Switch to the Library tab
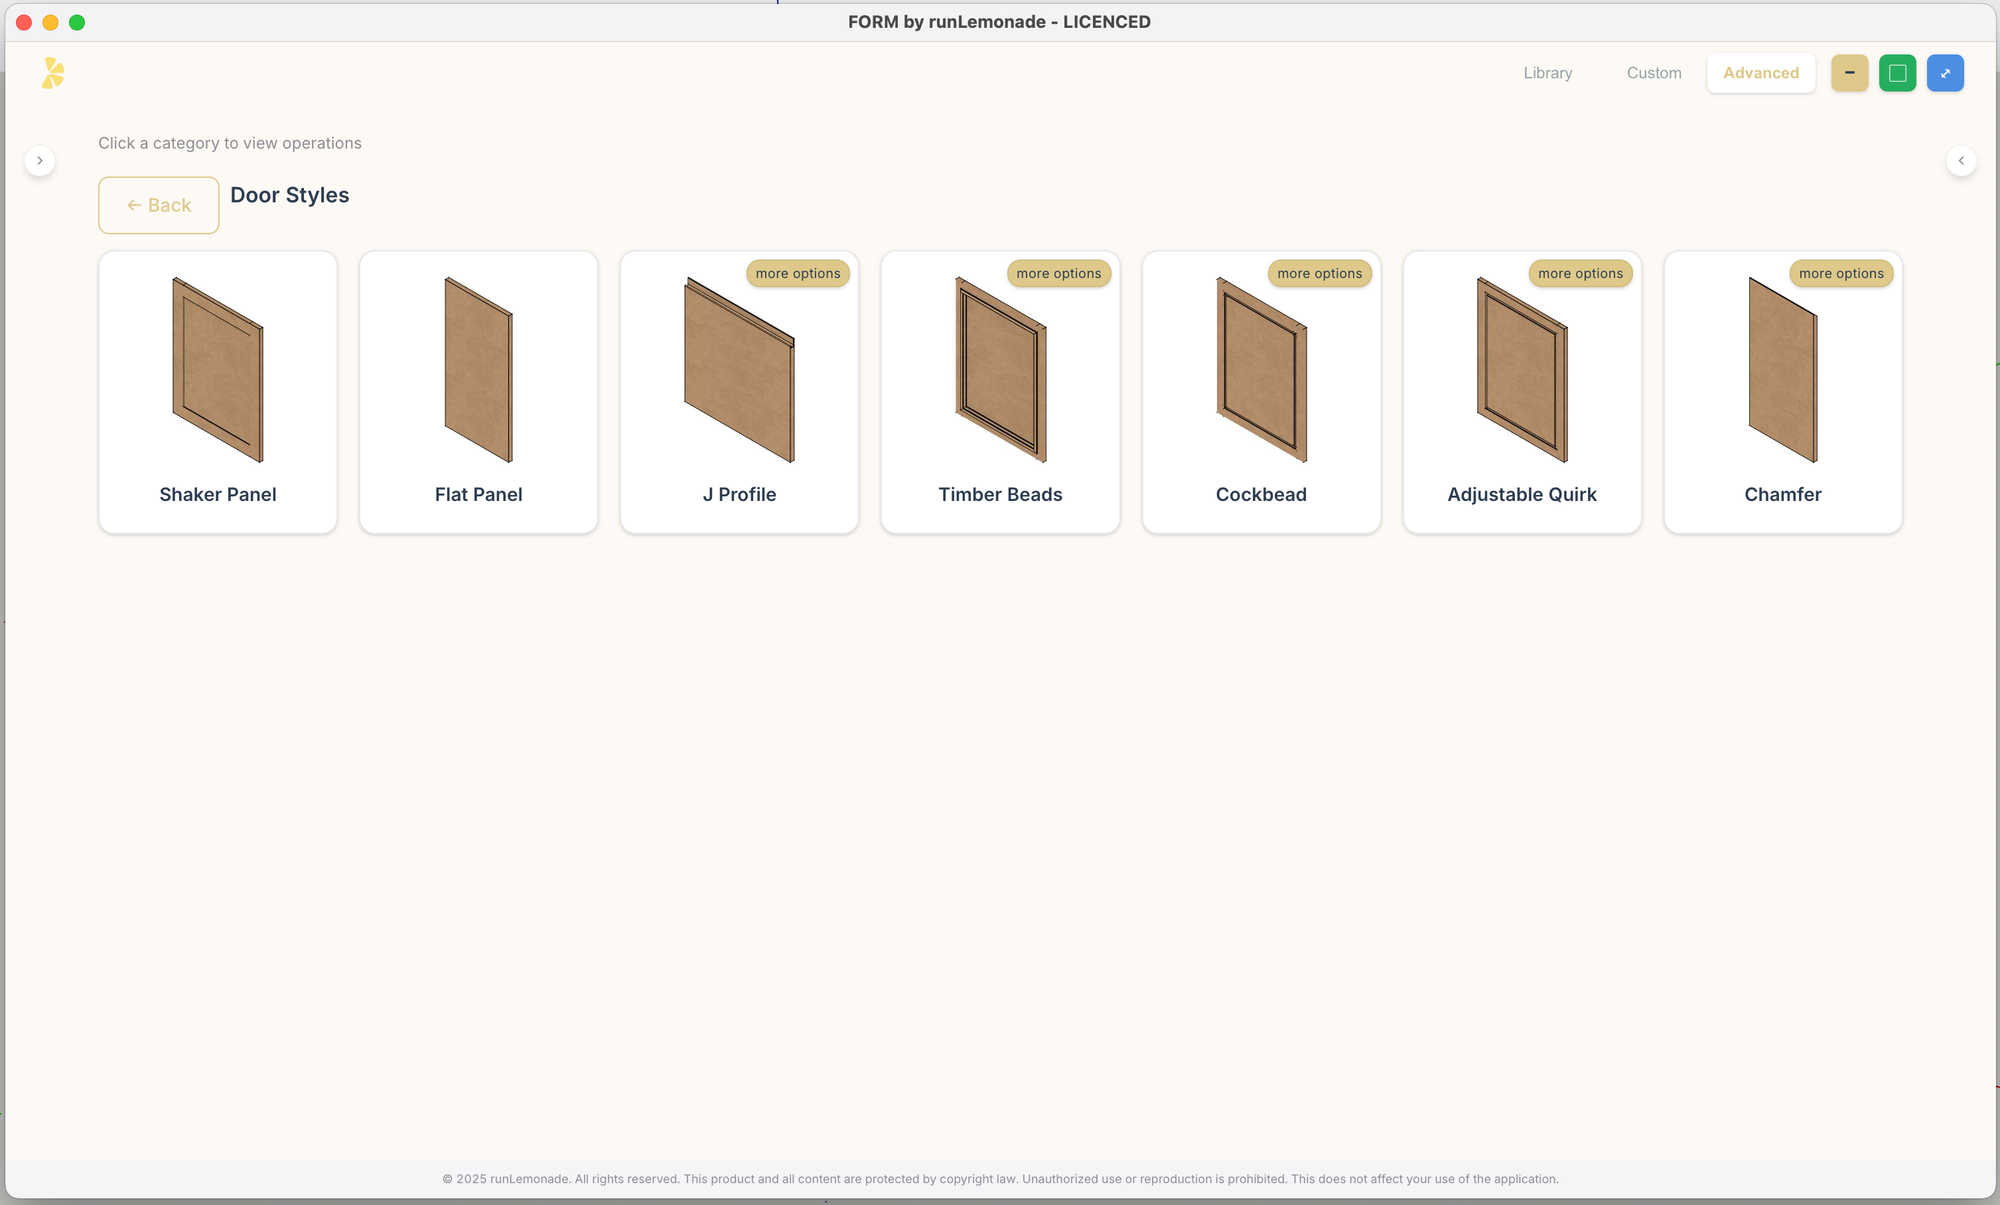The width and height of the screenshot is (2000, 1205). (1547, 73)
